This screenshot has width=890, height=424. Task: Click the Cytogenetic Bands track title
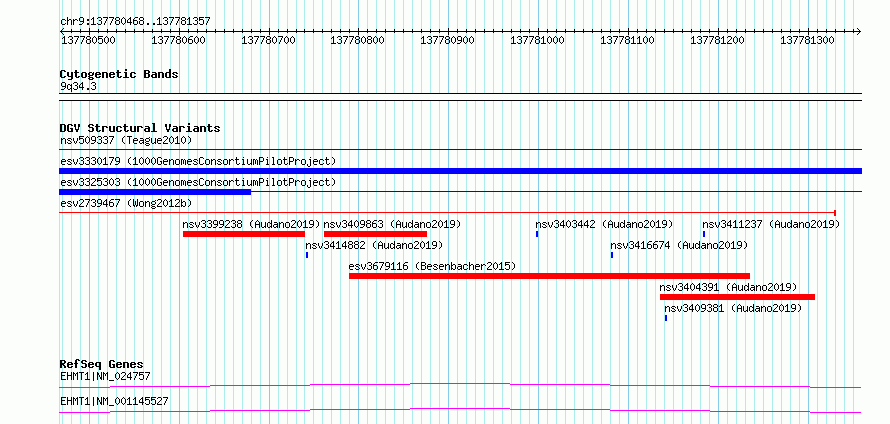pos(119,74)
